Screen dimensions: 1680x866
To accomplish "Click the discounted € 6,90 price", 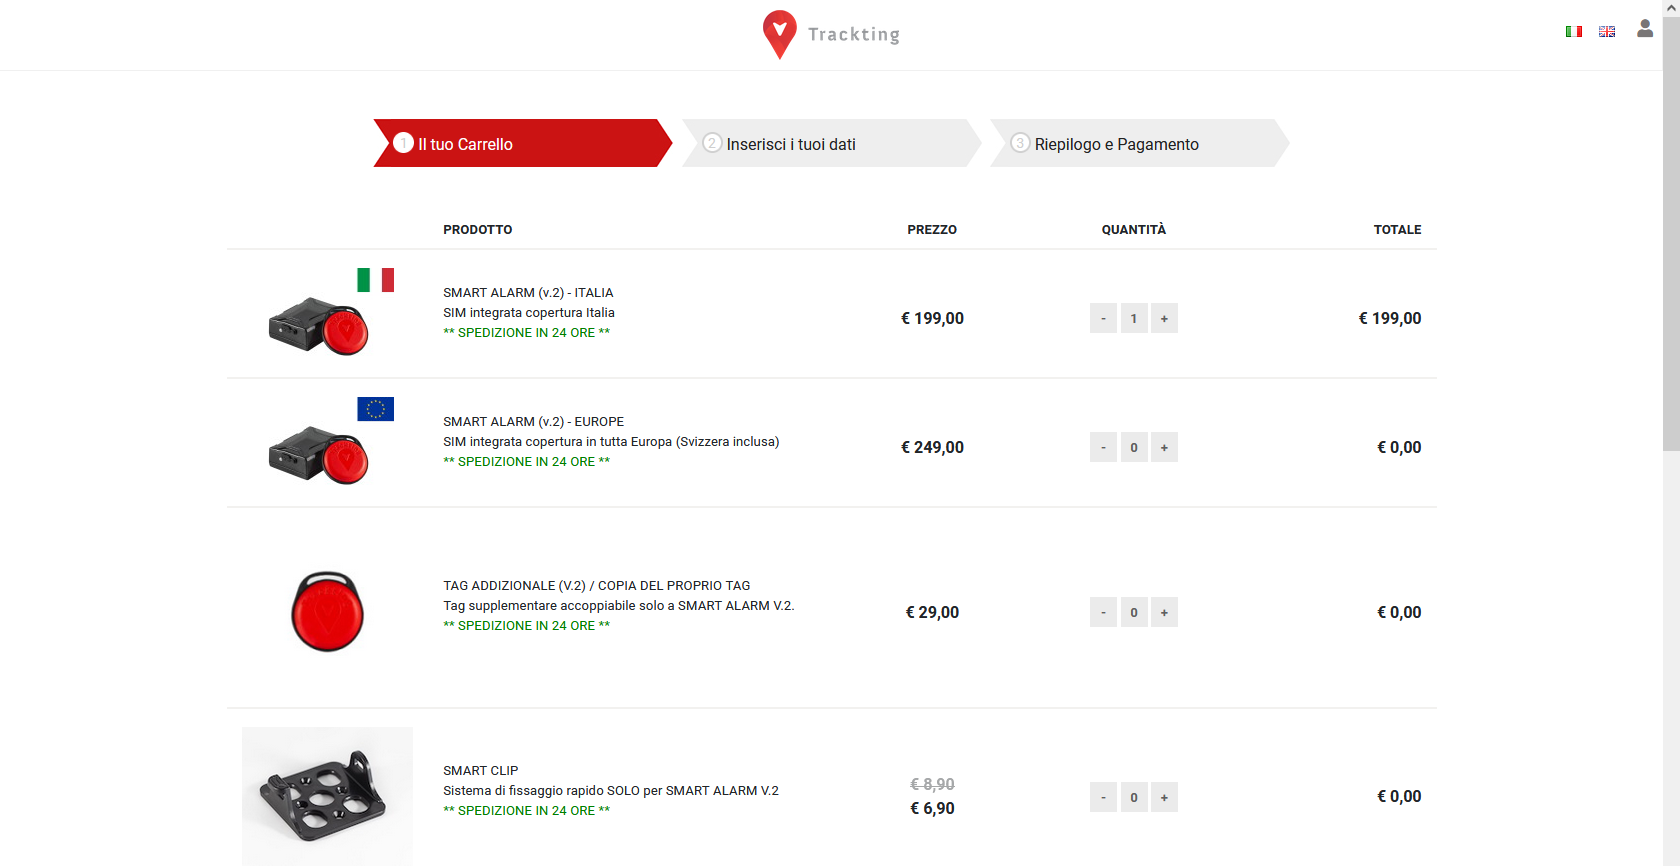I will [x=932, y=808].
